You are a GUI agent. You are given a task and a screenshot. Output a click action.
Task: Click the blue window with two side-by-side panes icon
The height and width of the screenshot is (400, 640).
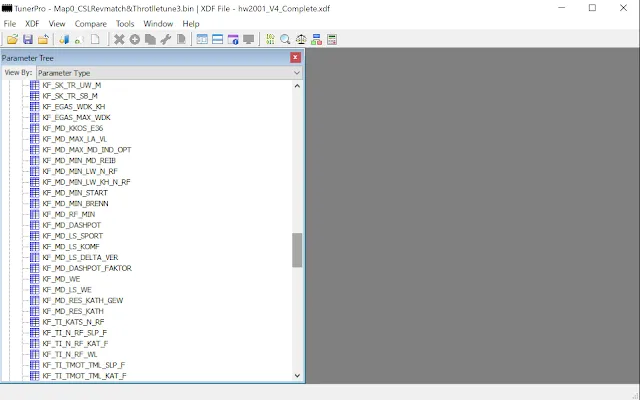click(202, 40)
